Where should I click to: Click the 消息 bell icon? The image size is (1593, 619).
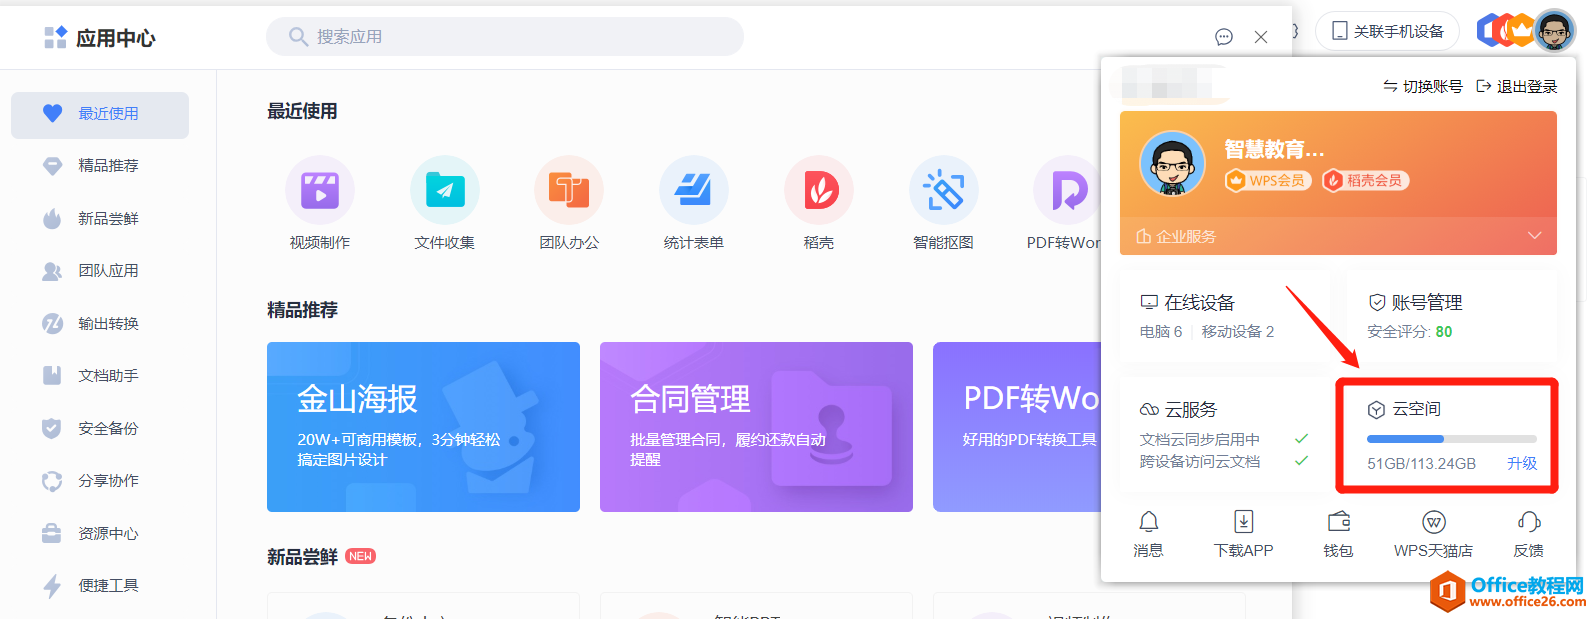[x=1149, y=521]
